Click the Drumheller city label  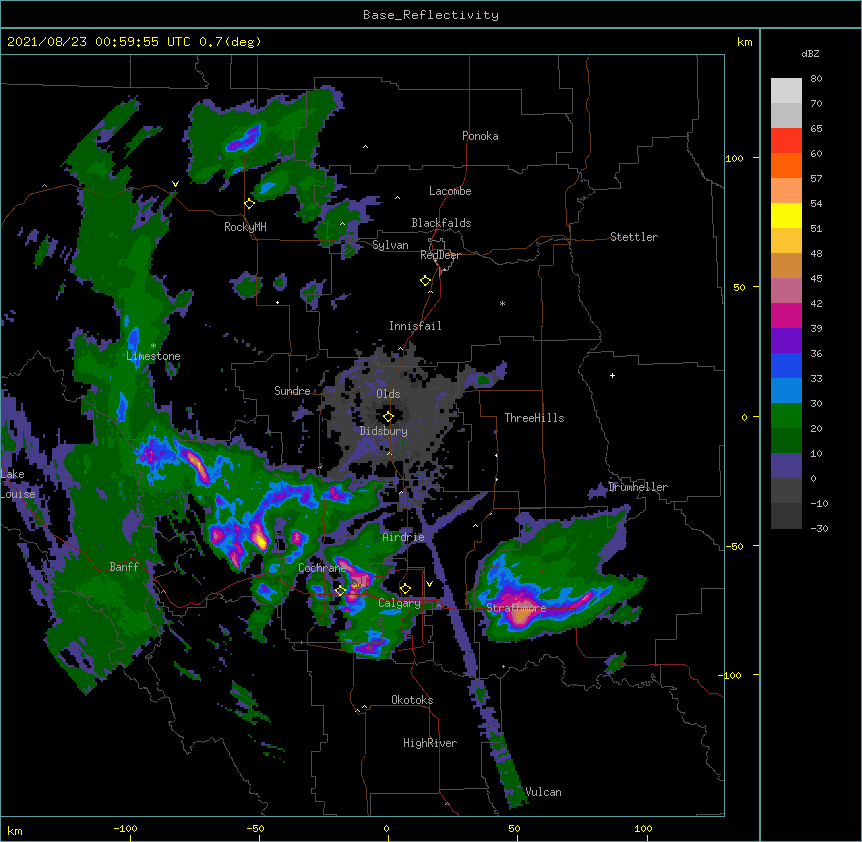pos(638,487)
